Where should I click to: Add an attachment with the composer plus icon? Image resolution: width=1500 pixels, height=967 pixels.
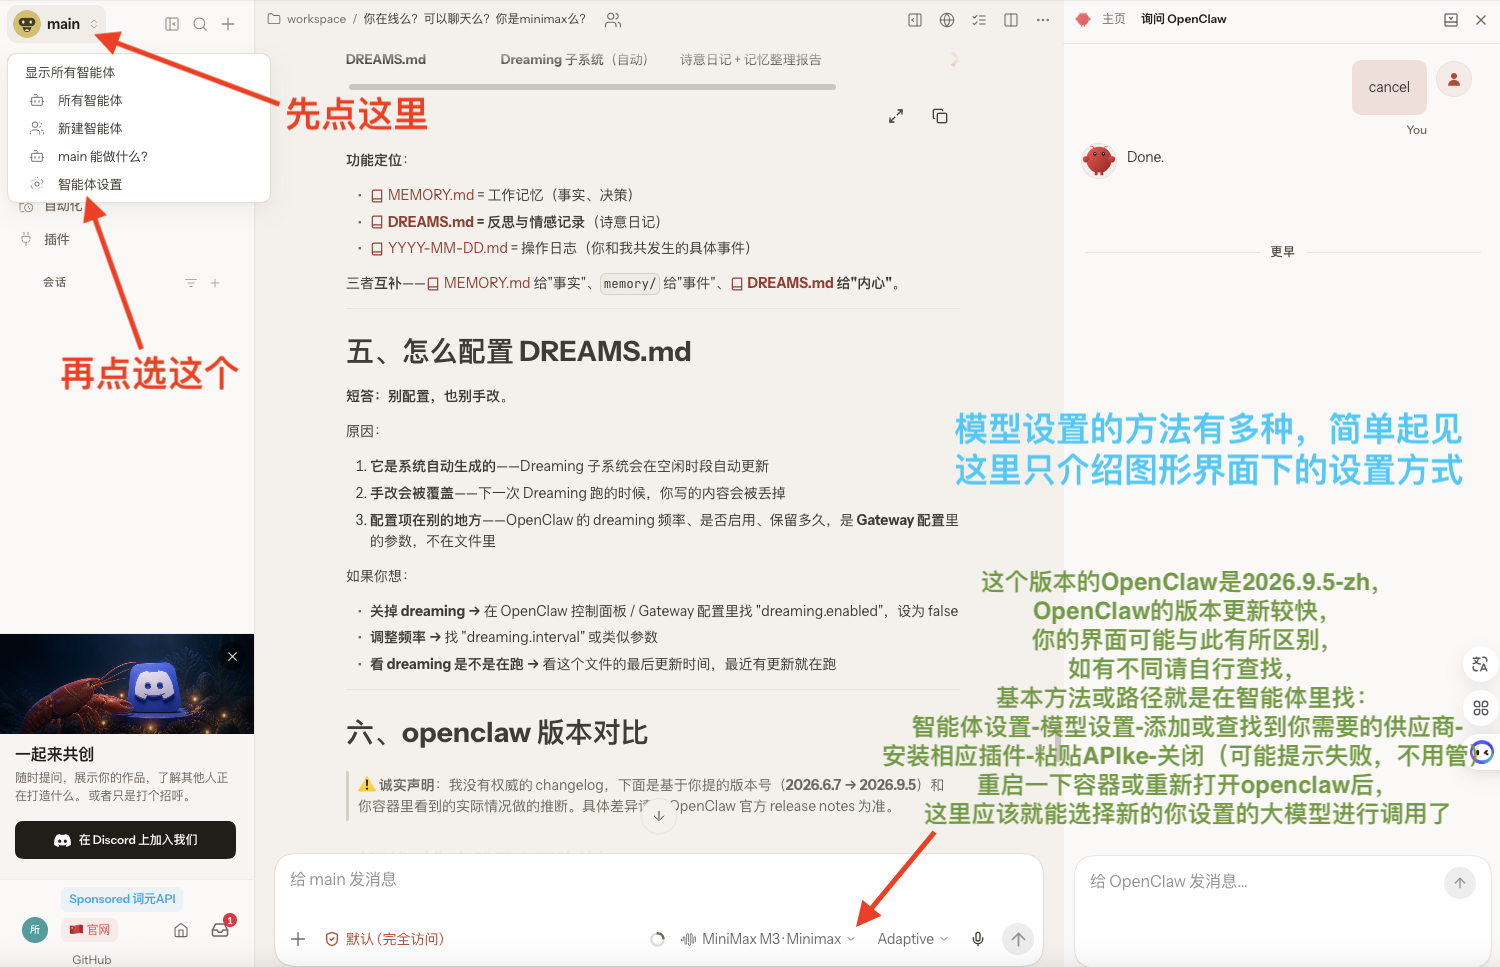tap(298, 939)
